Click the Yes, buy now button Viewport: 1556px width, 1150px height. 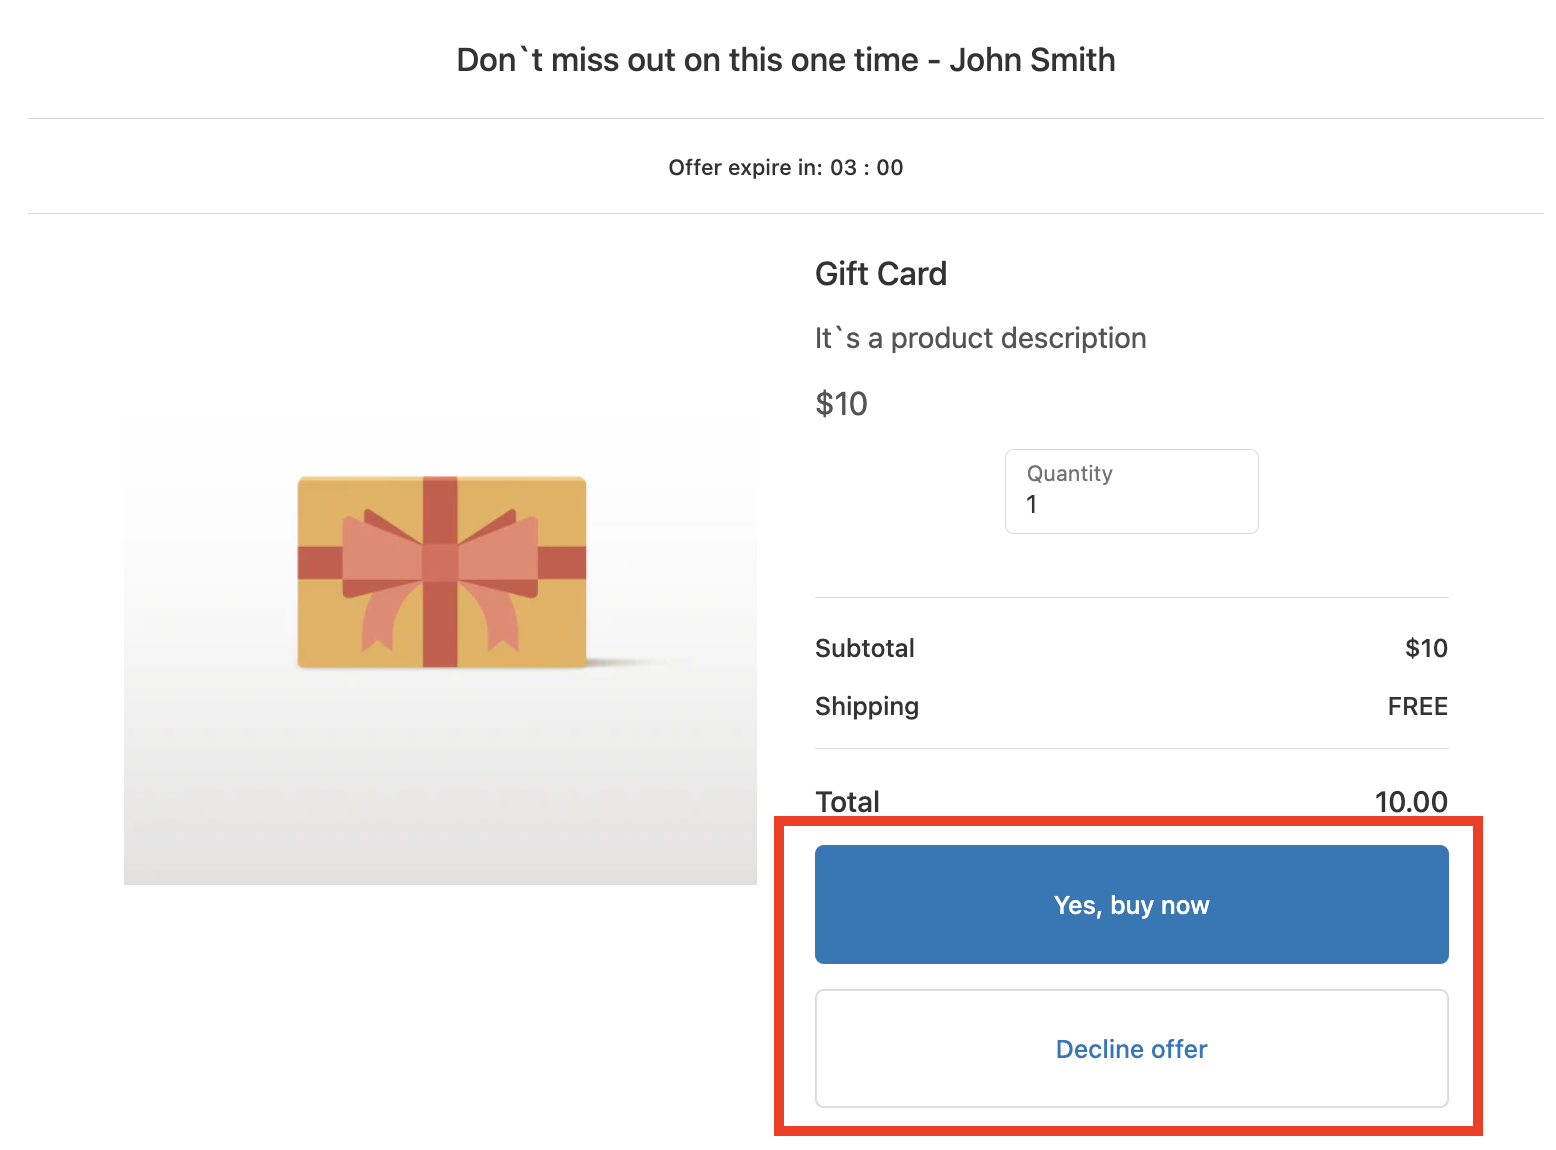(x=1131, y=904)
